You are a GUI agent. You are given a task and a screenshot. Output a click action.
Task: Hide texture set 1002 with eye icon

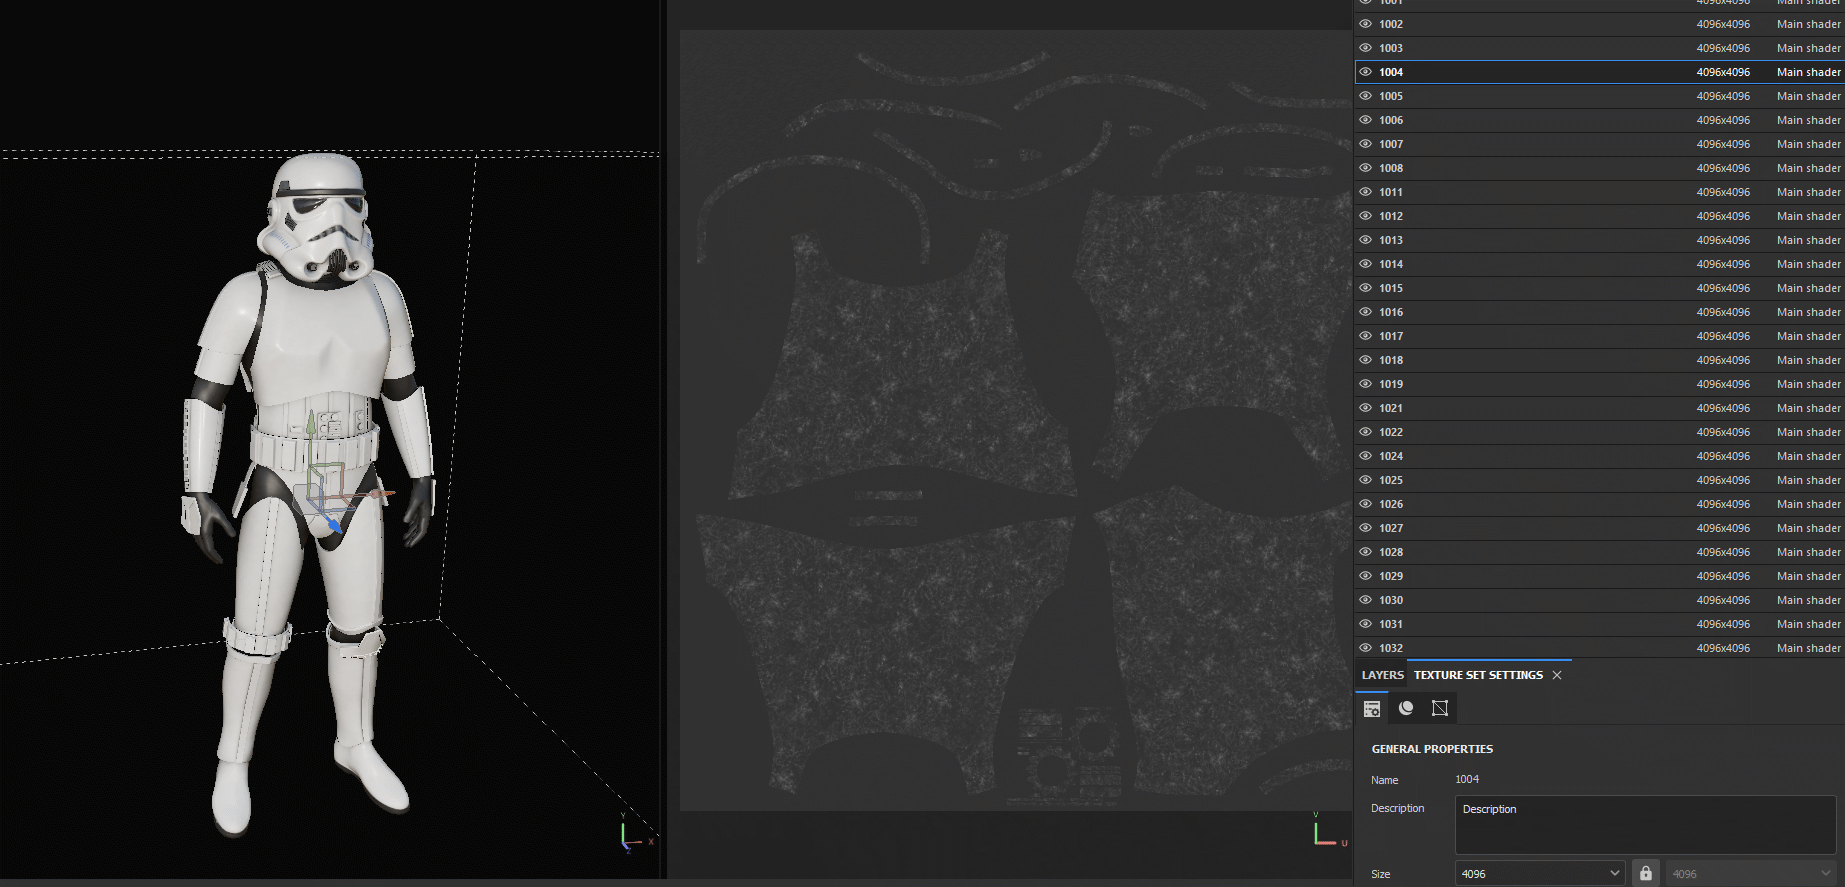coord(1365,24)
